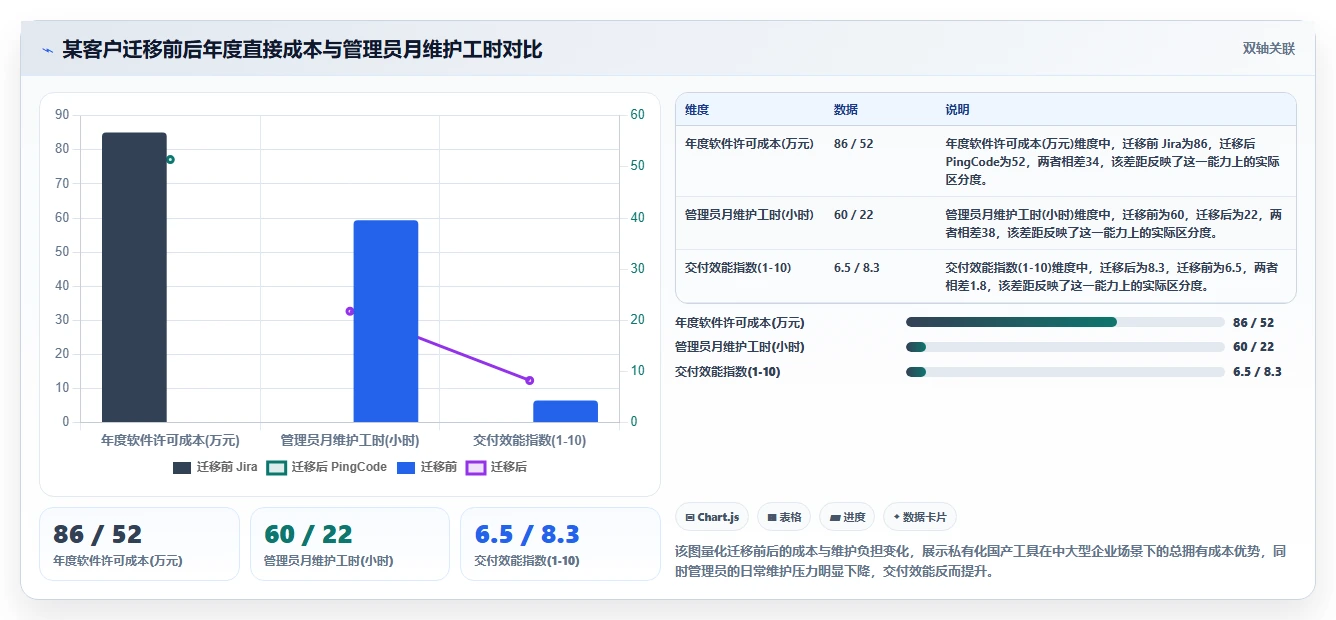Screen dimensions: 1336x620
Task: Toggle the blue 迁移前 legend item
Action: click(427, 467)
